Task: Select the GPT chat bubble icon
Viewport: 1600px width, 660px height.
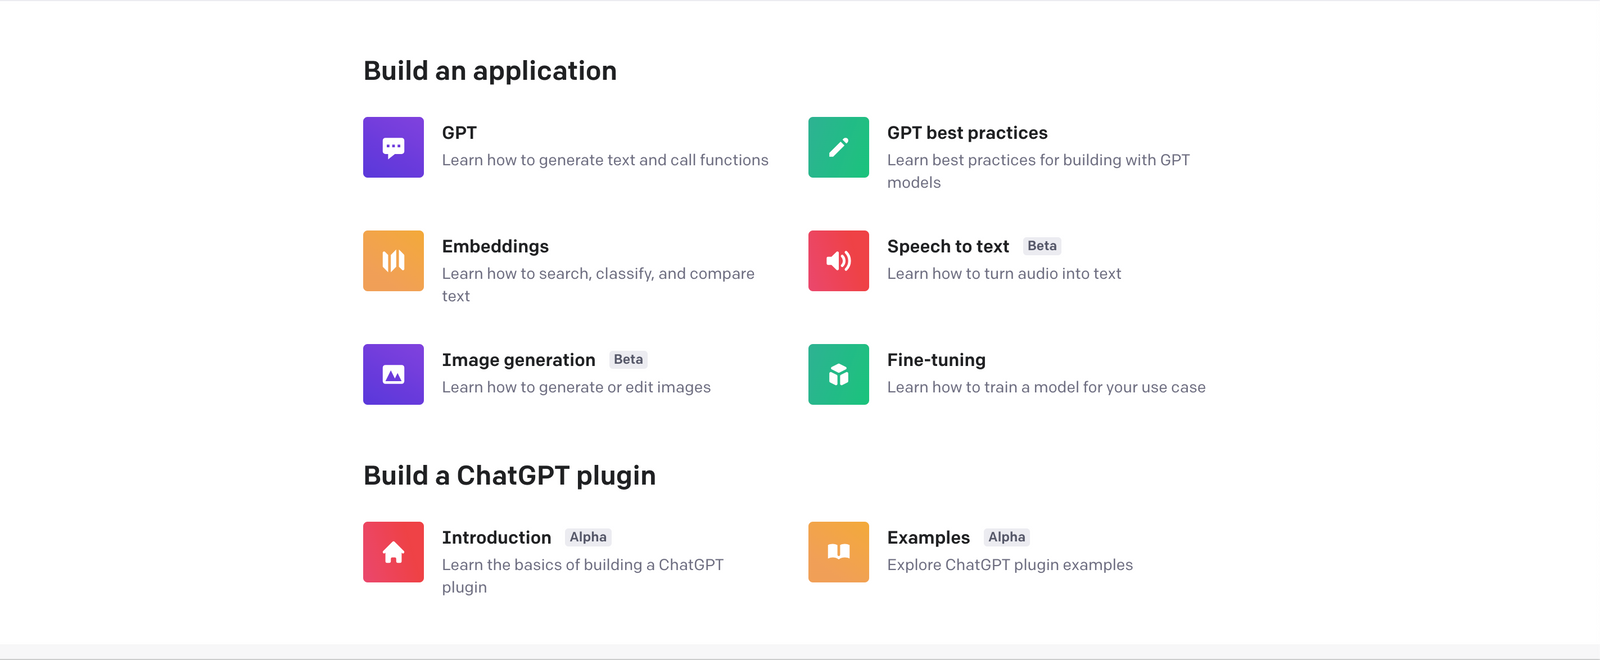Action: tap(393, 147)
